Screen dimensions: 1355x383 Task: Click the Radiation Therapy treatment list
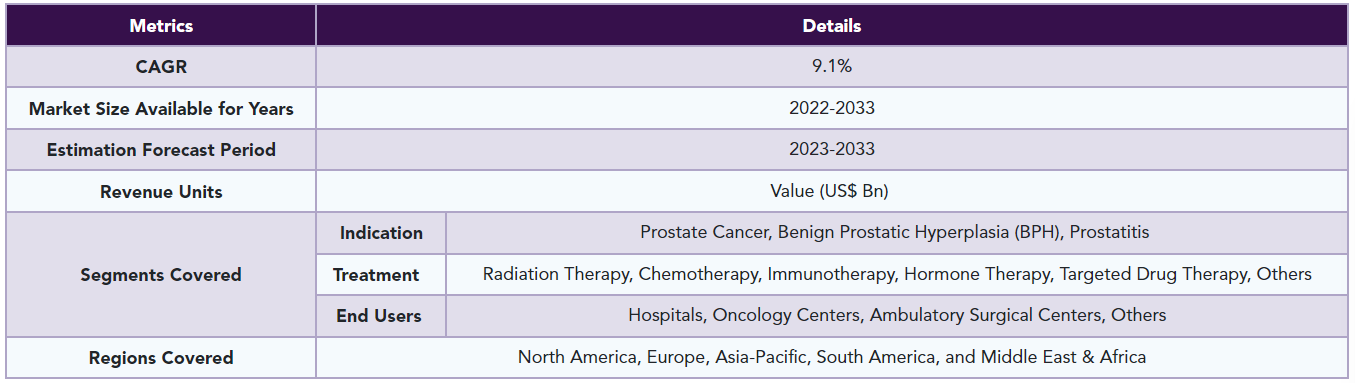pyautogui.click(x=897, y=274)
